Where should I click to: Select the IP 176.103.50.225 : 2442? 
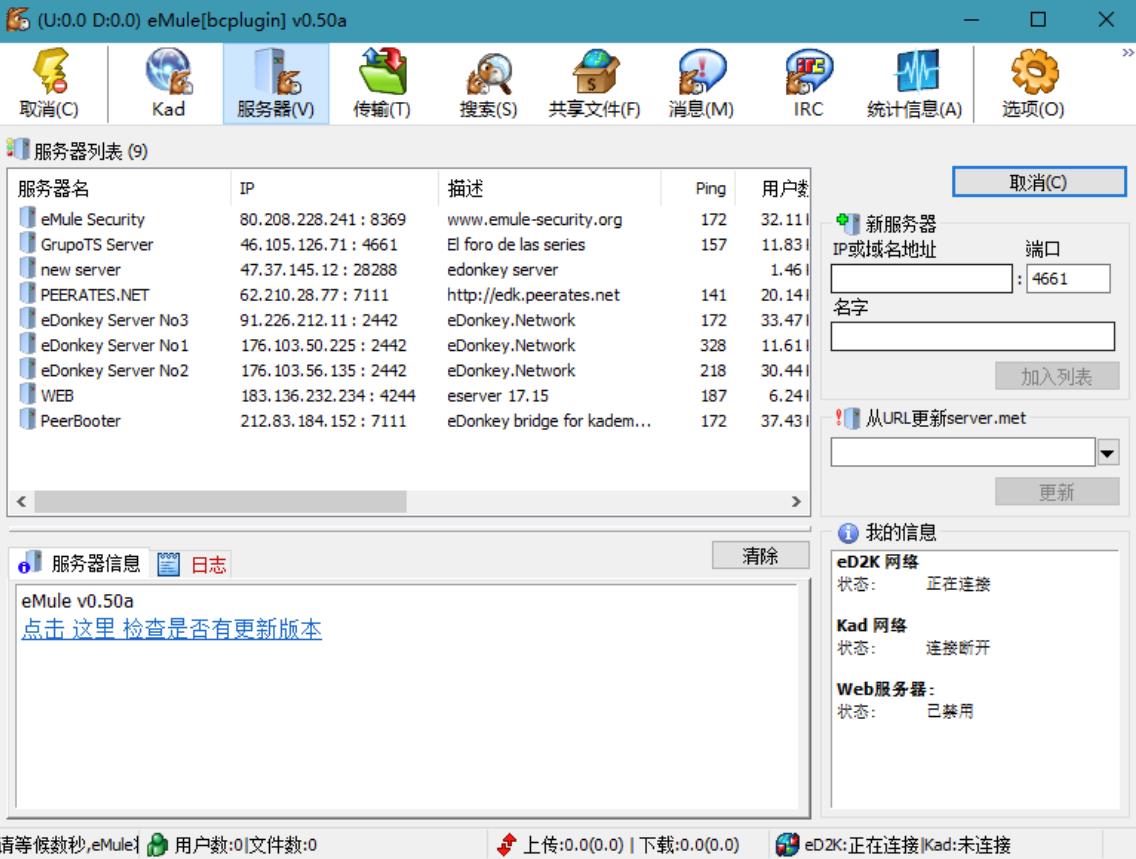(324, 345)
